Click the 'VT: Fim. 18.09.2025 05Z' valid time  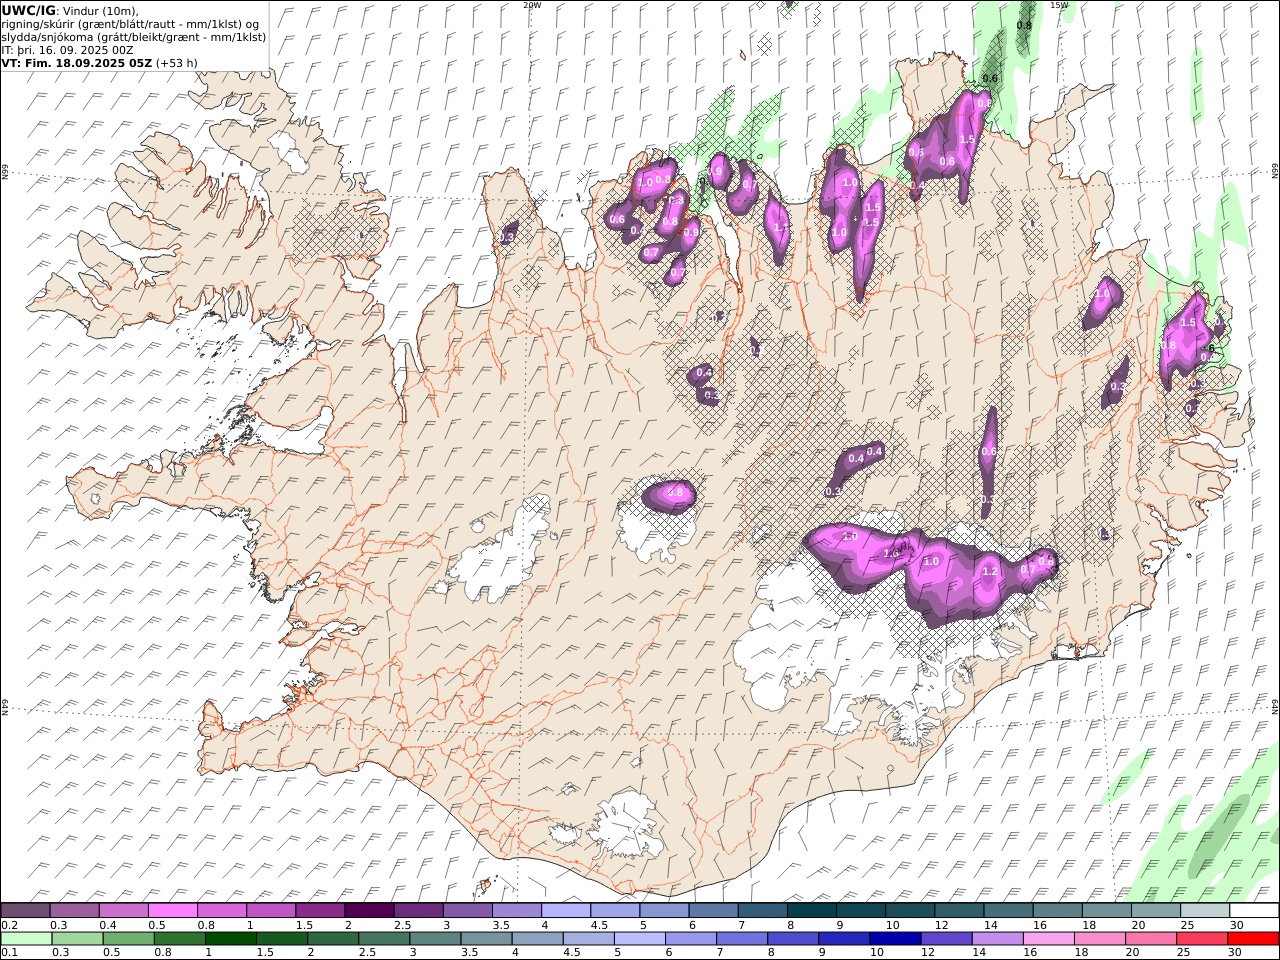click(x=77, y=63)
